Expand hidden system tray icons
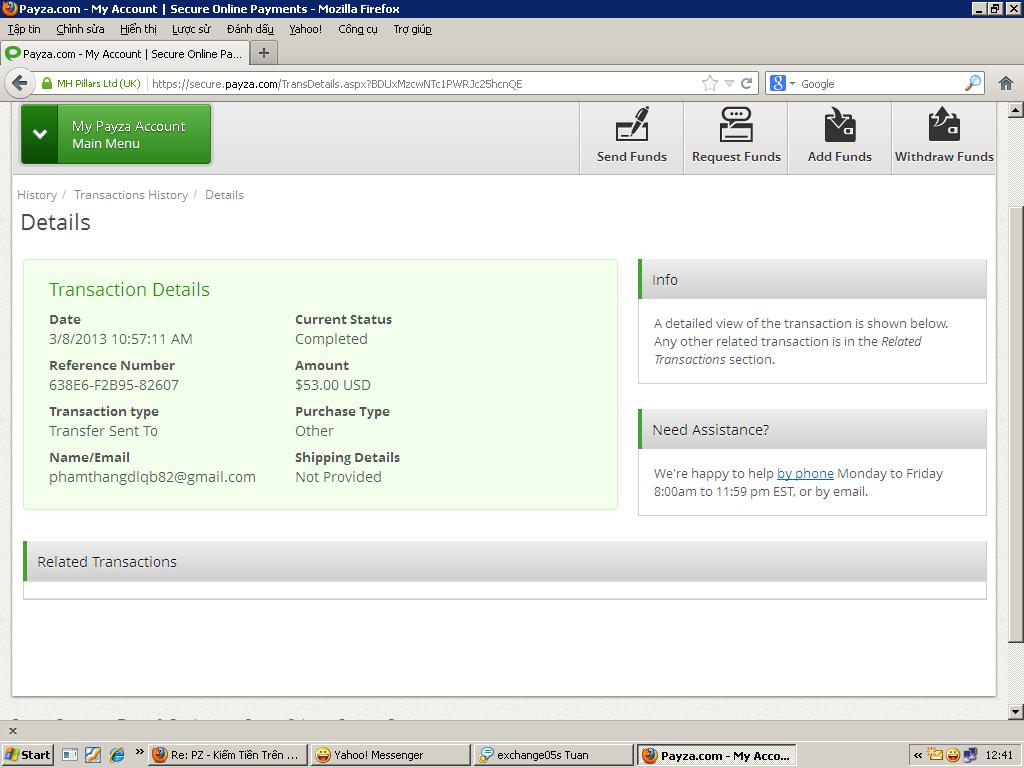The height and width of the screenshot is (768, 1024). tap(918, 756)
